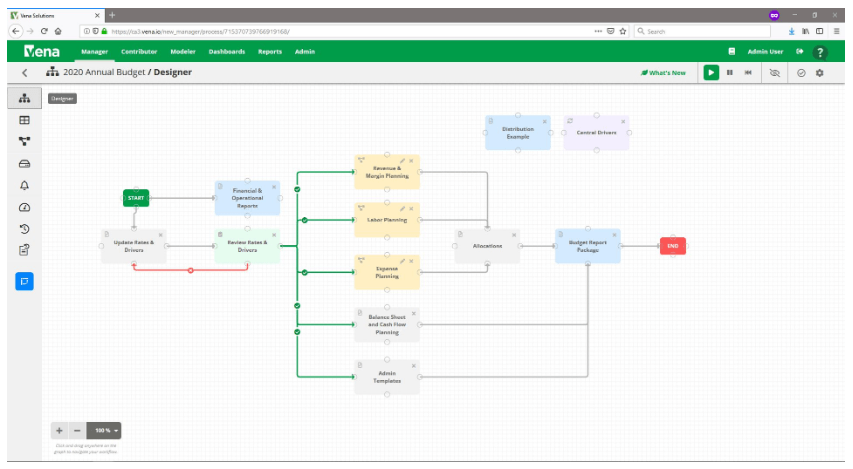Edit Revenue & Margin Planning with pencil

[x=403, y=161]
